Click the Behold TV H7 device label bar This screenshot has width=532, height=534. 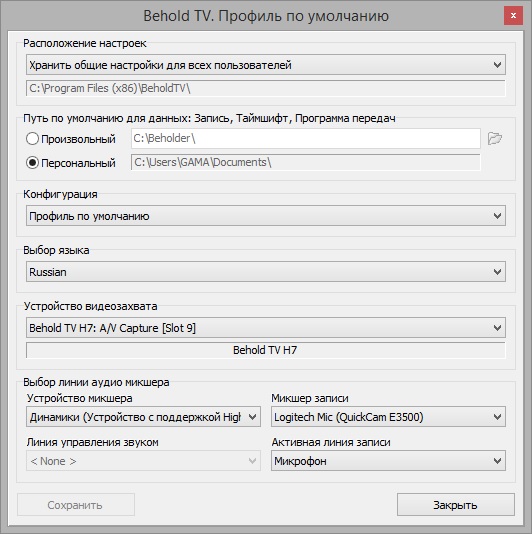pos(266,350)
